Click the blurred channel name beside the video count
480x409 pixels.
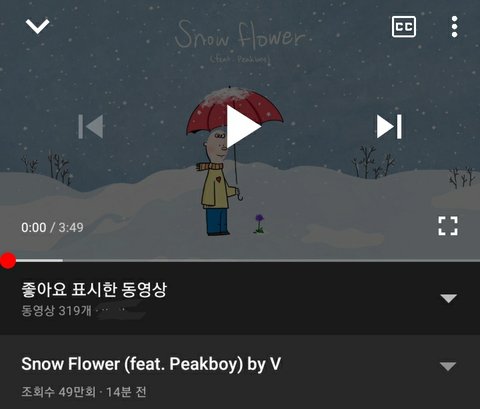tap(123, 312)
